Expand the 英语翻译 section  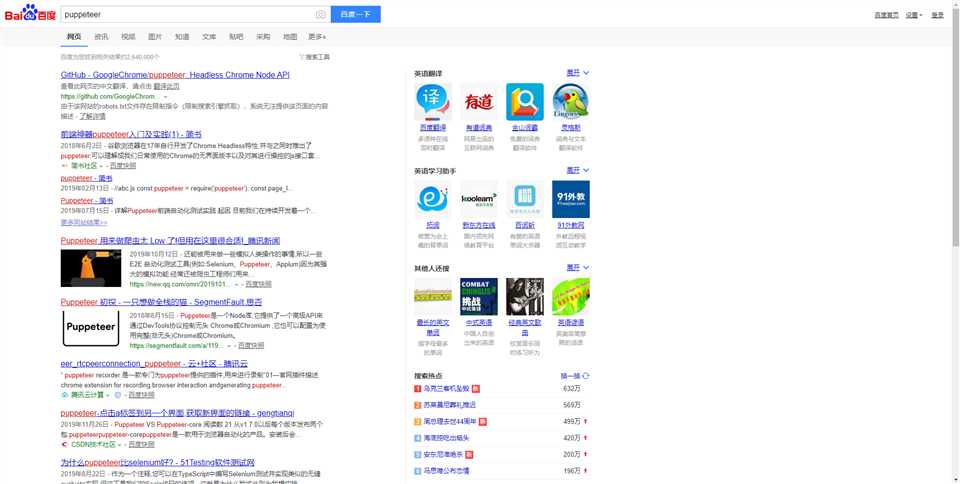[x=577, y=73]
